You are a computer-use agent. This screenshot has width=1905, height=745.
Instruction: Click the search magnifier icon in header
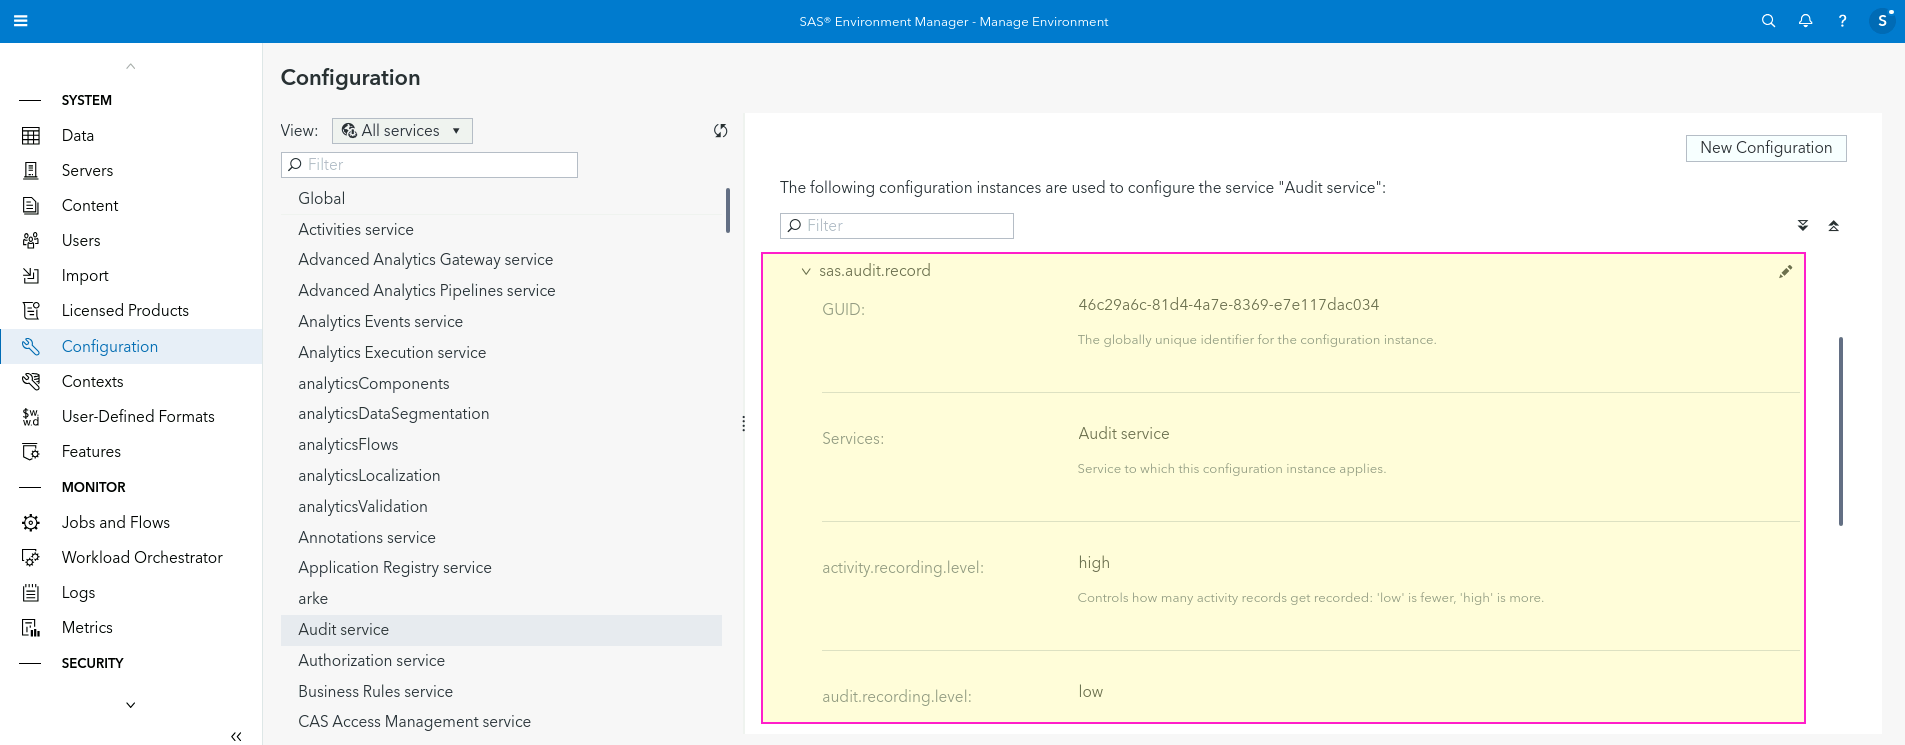(1768, 21)
